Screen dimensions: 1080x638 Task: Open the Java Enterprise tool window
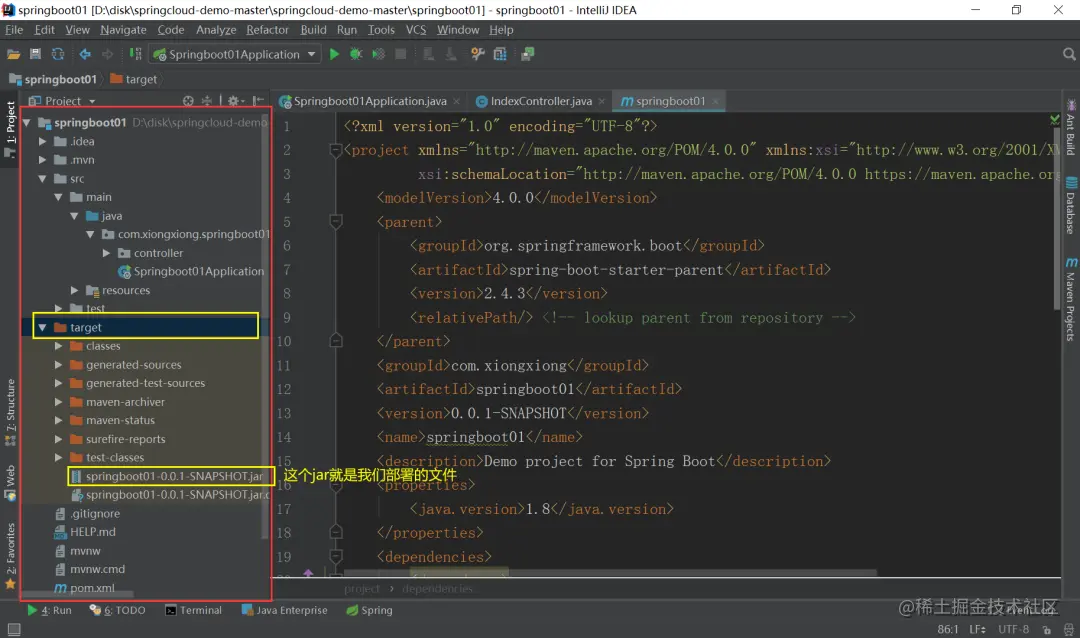pyautogui.click(x=284, y=610)
